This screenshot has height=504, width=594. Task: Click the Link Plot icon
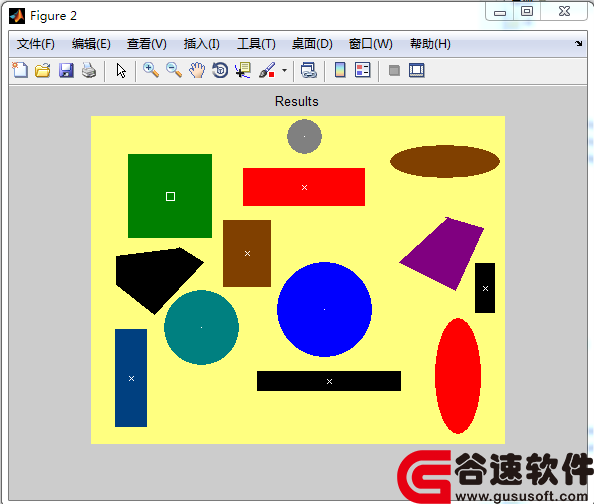pos(309,70)
